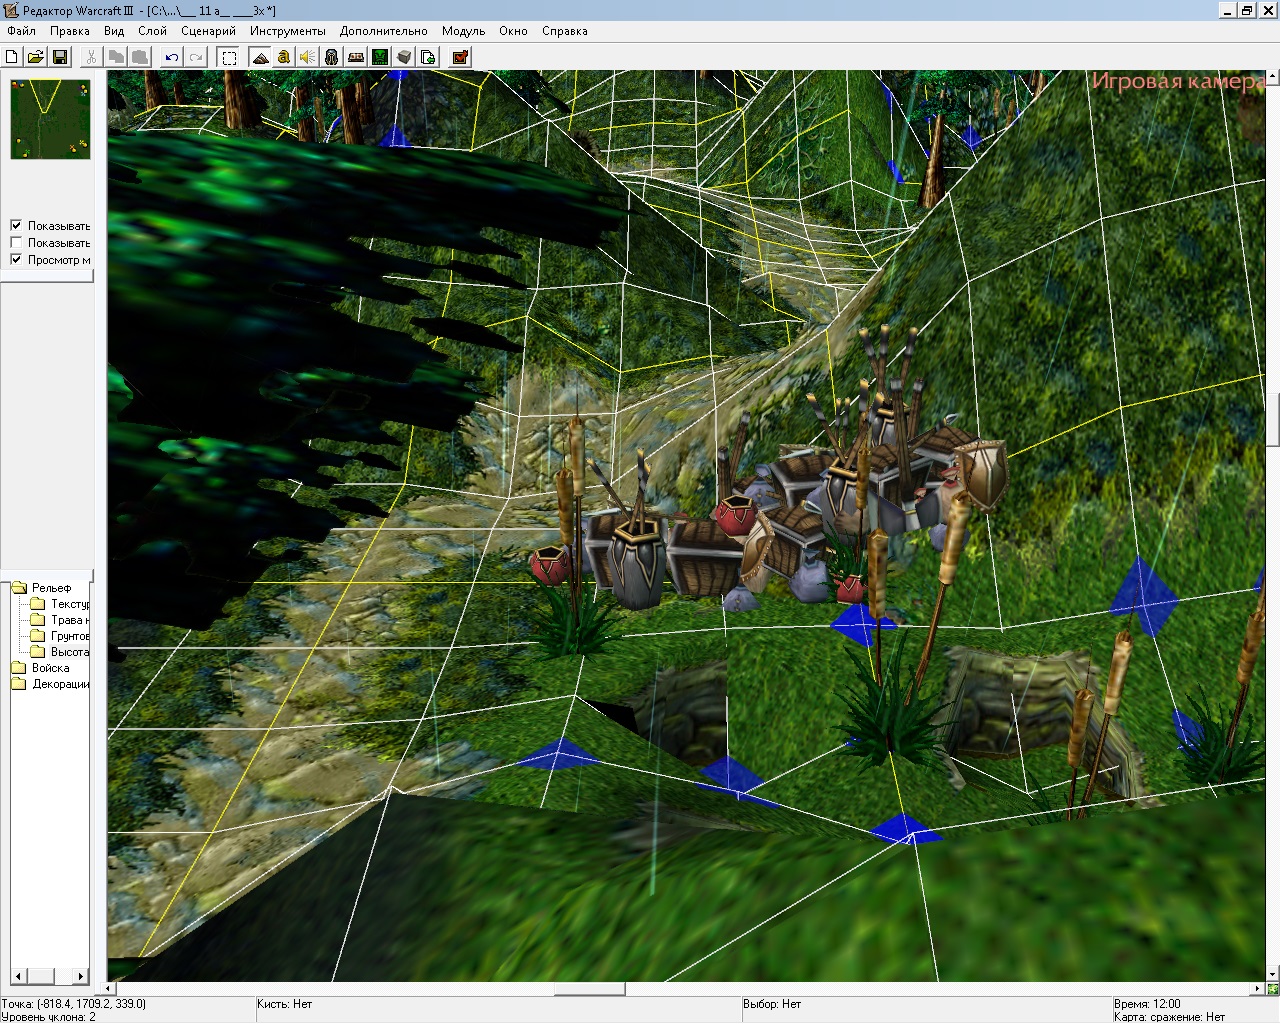This screenshot has width=1280, height=1024.
Task: Click the Карта: сражение: Нет status text
Action: click(x=1169, y=1017)
